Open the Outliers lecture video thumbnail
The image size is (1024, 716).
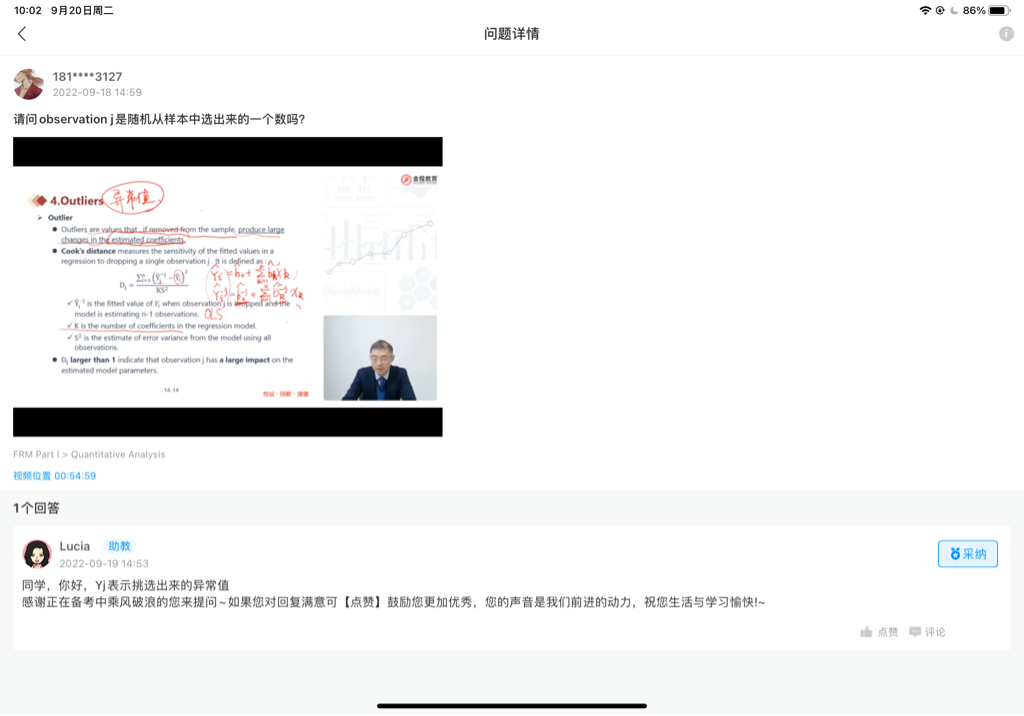(228, 287)
